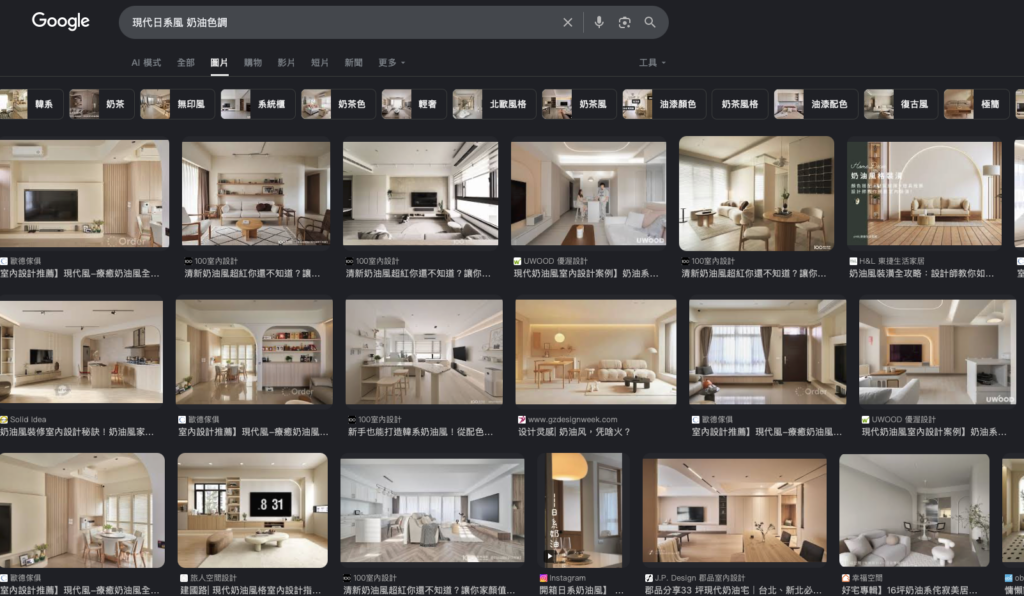Image resolution: width=1024 pixels, height=596 pixels.
Task: Open J.P. Design dining room image
Action: pyautogui.click(x=735, y=510)
